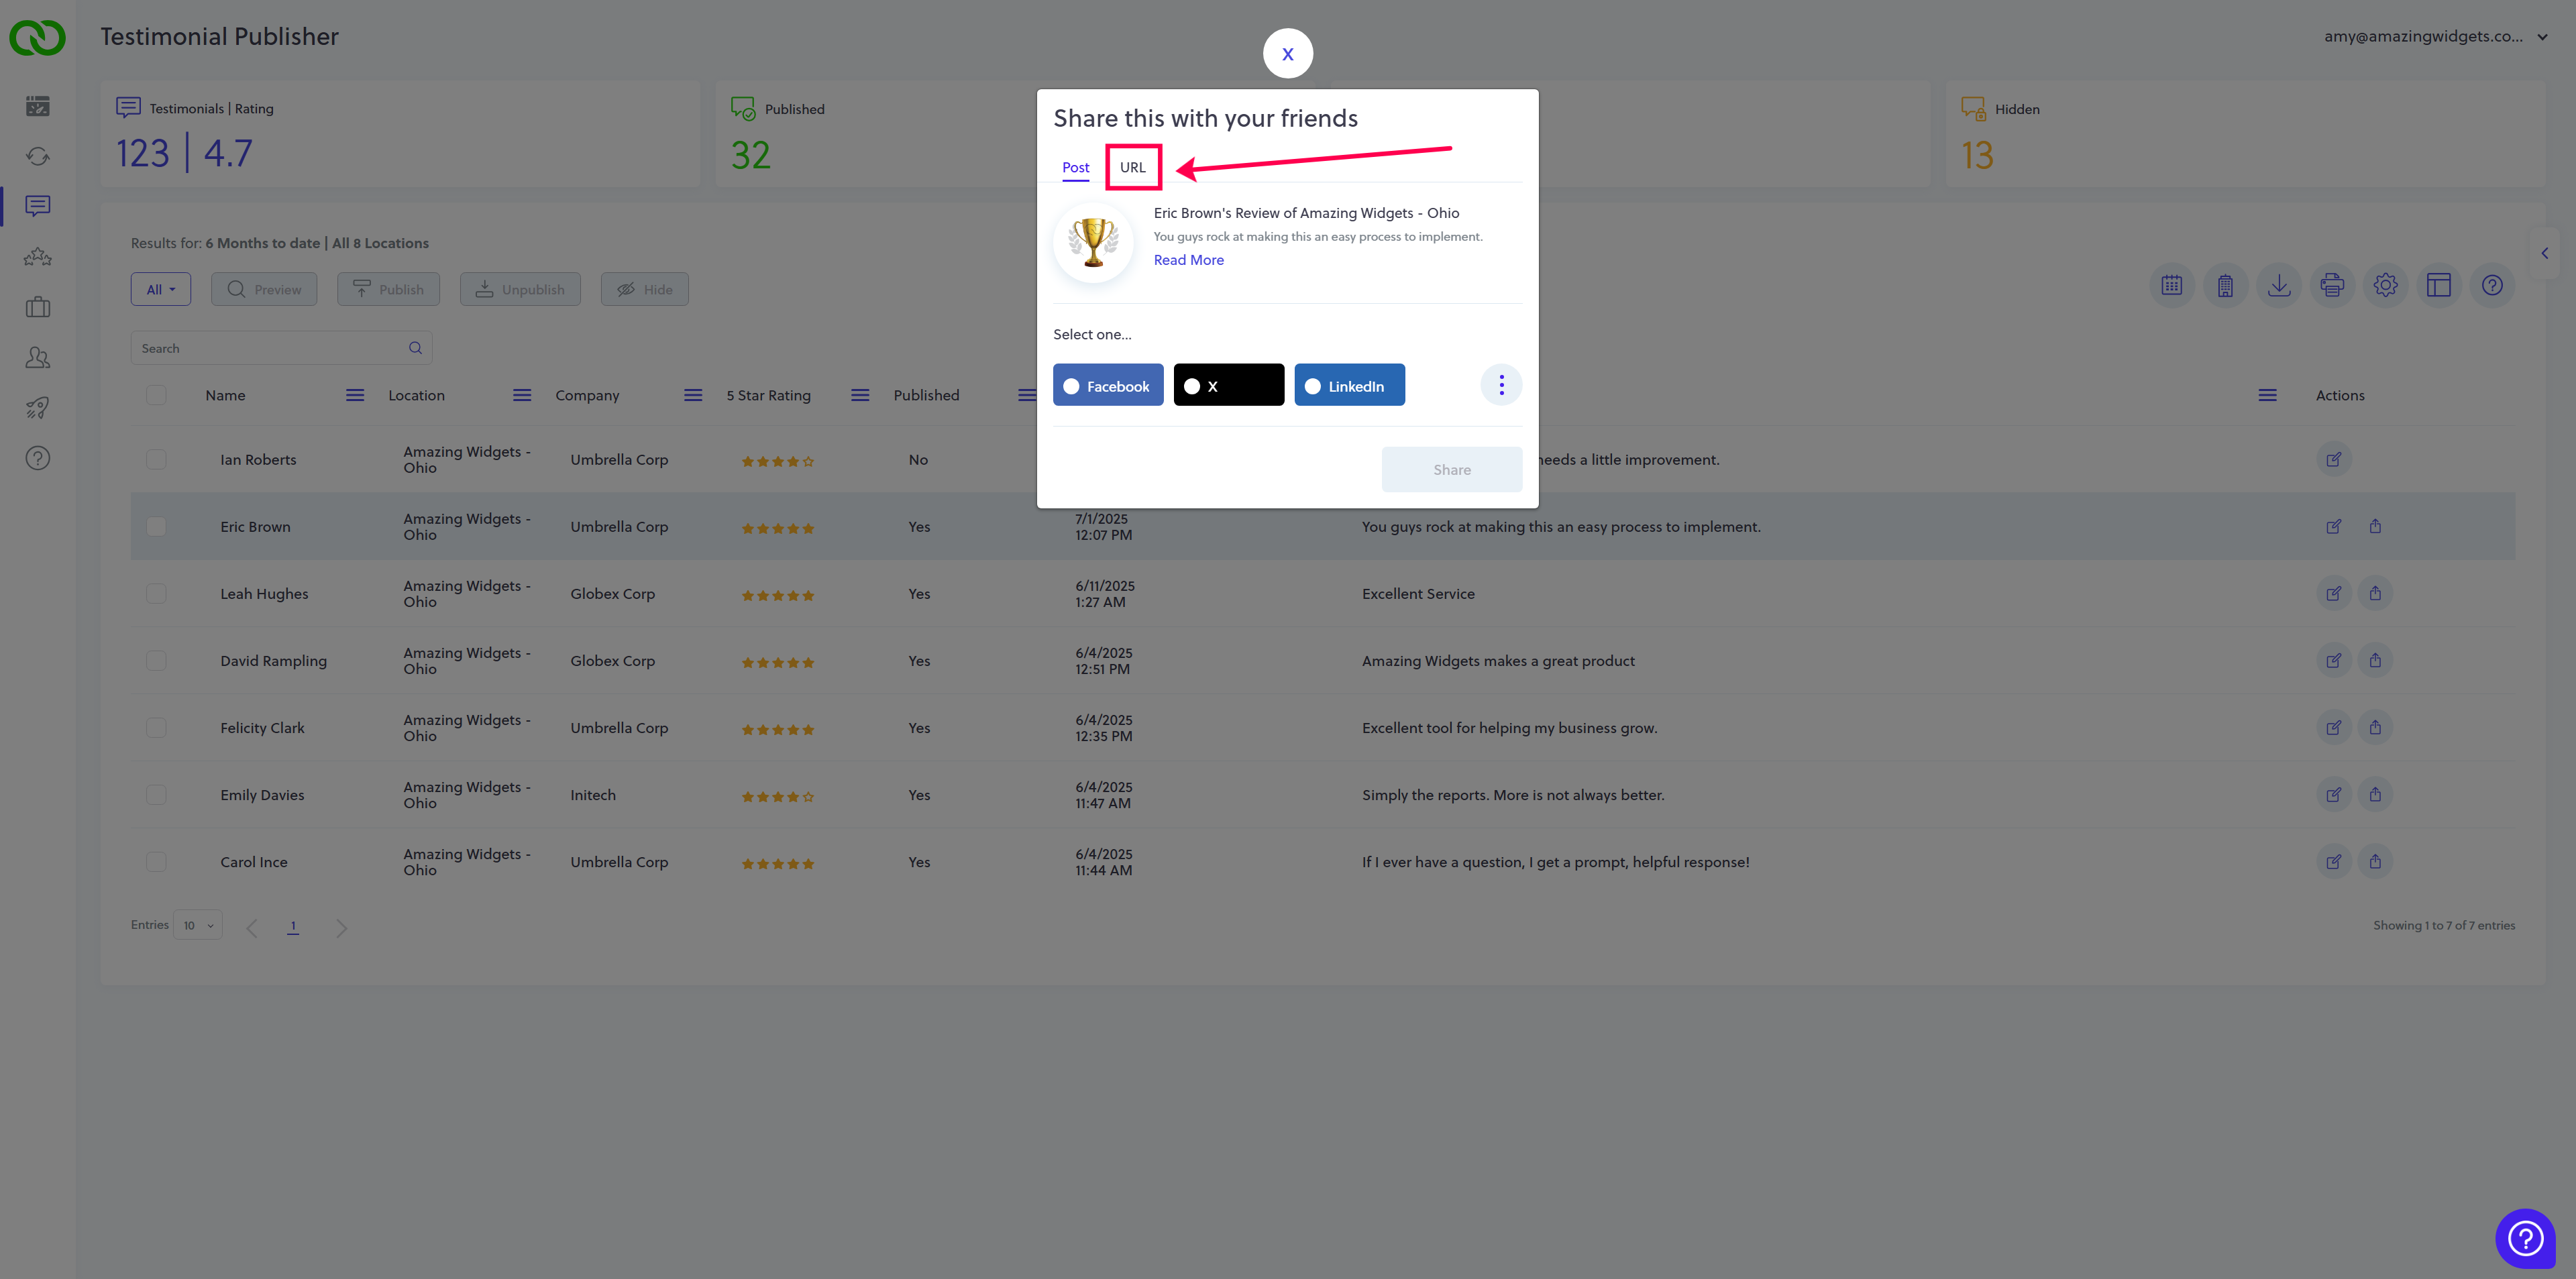Click the three-dot more options icon

1501,385
